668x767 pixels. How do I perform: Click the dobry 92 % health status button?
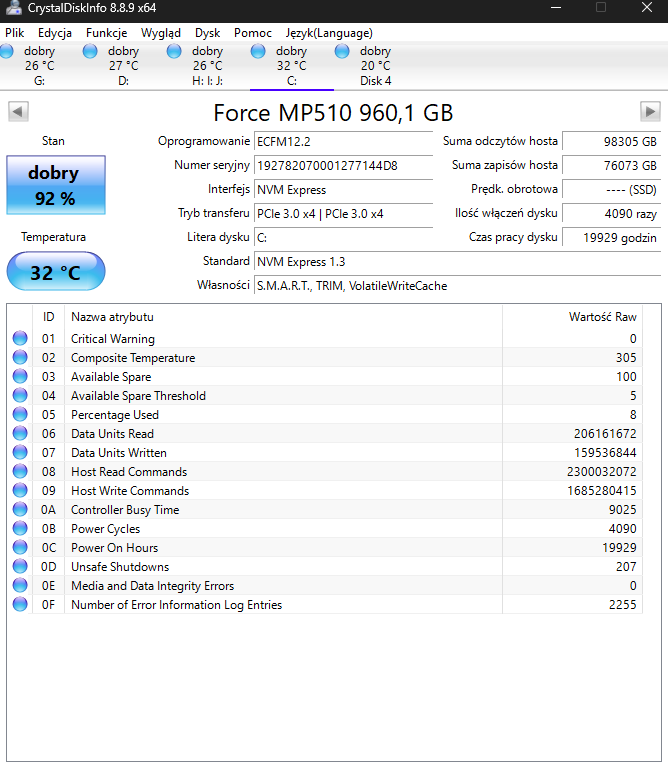click(x=54, y=185)
